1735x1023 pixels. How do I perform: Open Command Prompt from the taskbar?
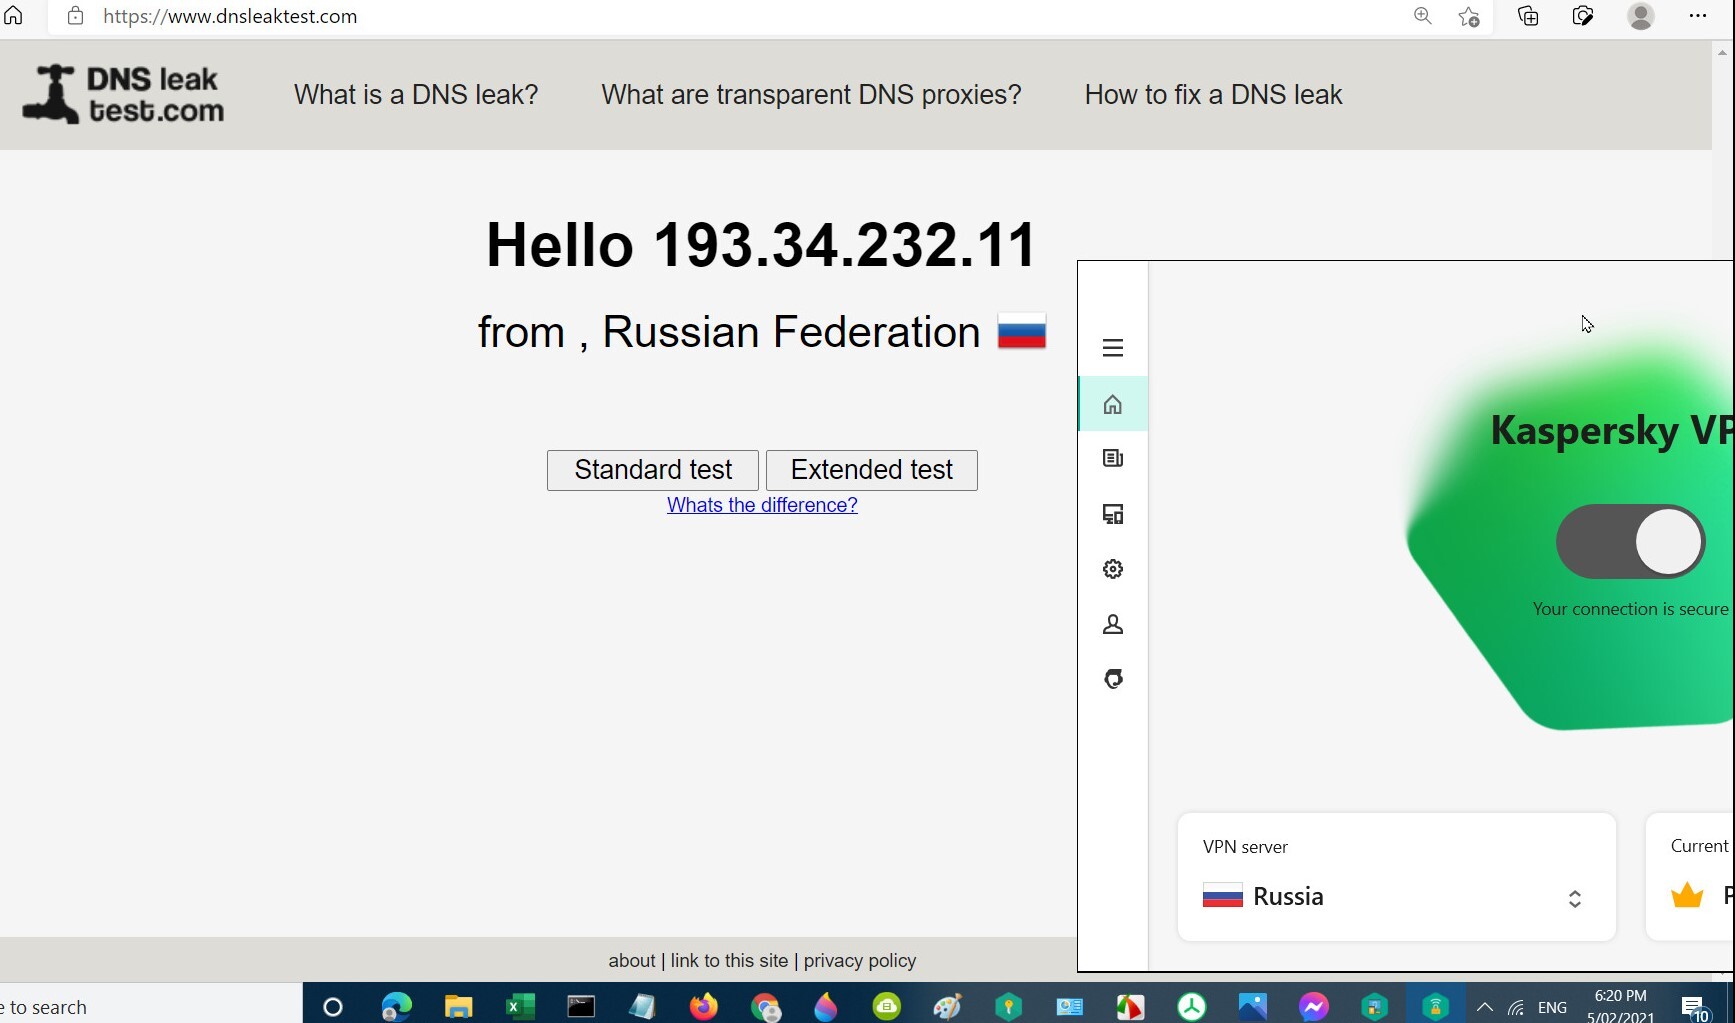coord(581,1006)
